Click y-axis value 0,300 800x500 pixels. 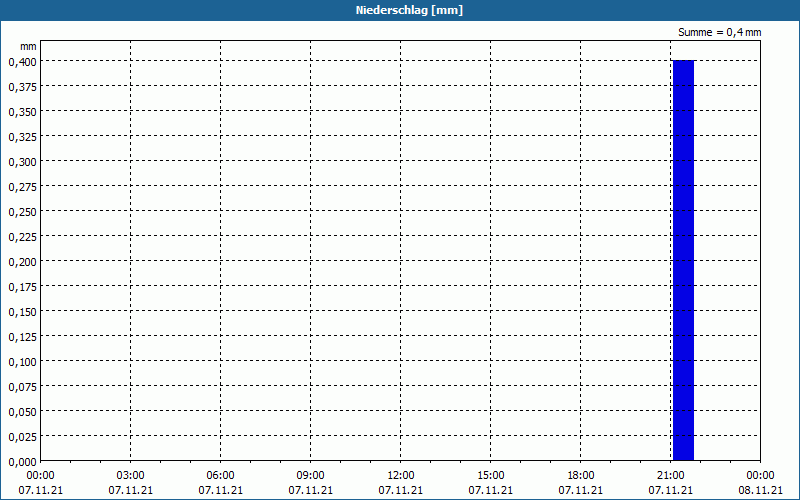[22, 162]
